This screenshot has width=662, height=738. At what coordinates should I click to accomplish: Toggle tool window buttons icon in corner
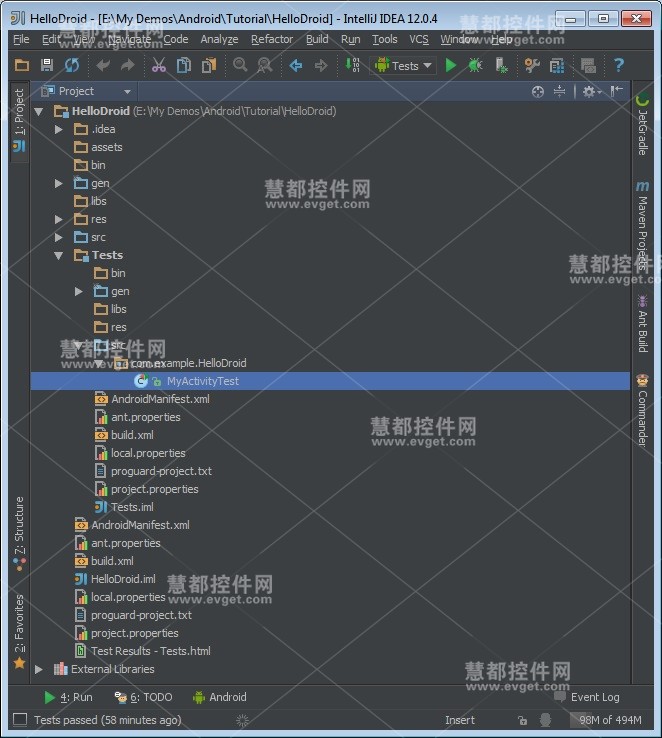pyautogui.click(x=20, y=719)
